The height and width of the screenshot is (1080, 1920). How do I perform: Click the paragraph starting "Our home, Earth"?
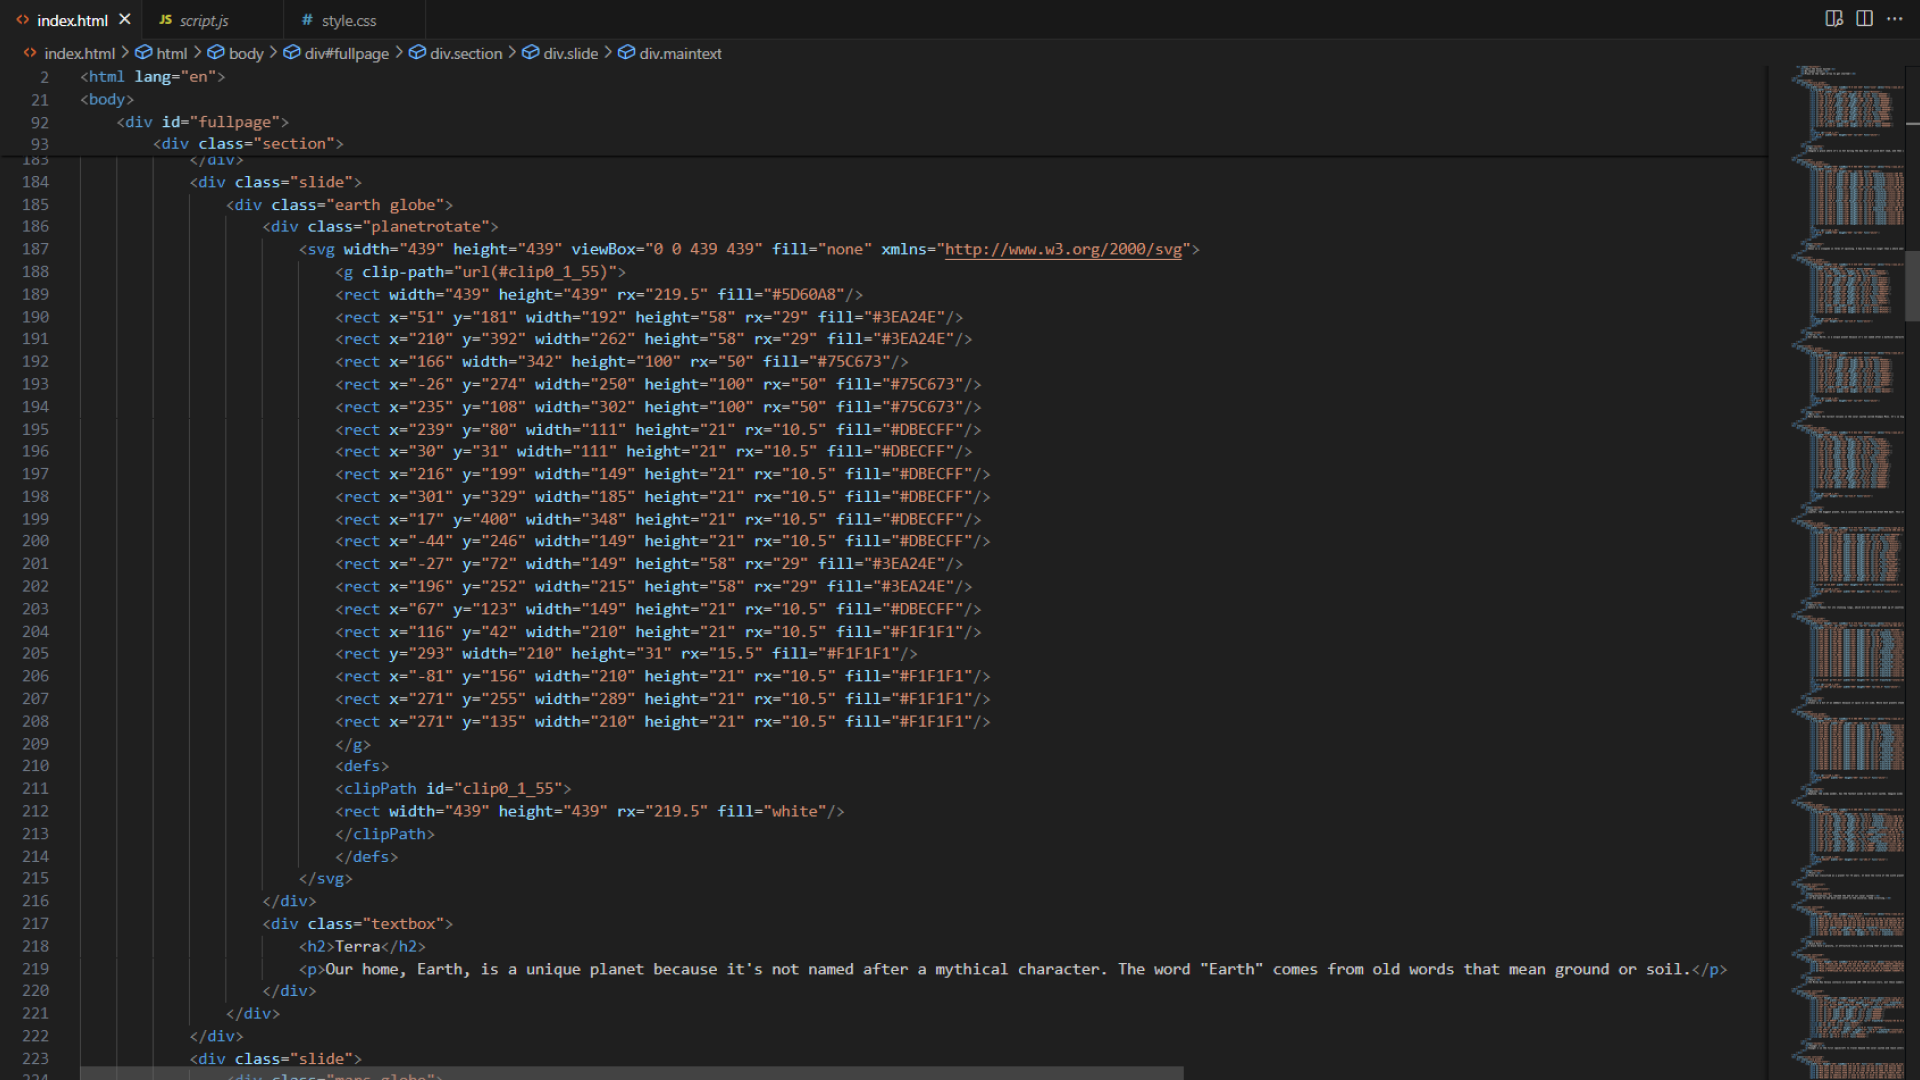(x=1007, y=969)
